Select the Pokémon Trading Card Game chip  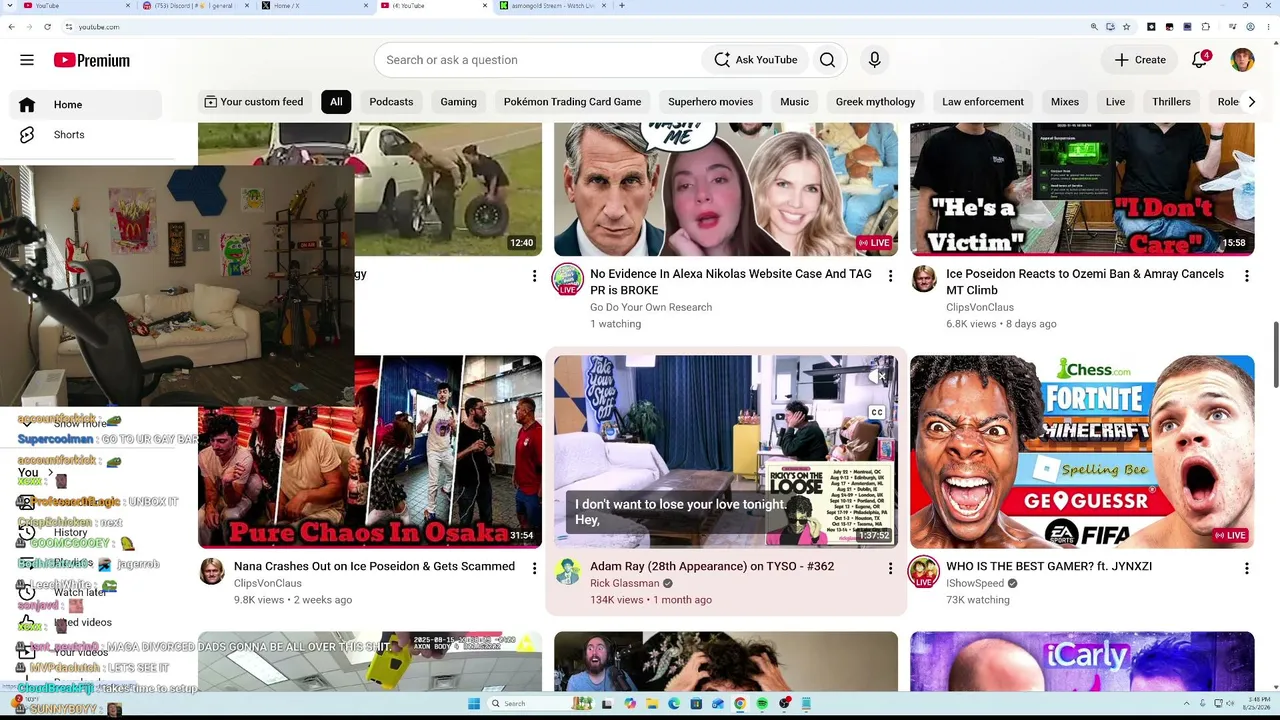pos(572,102)
